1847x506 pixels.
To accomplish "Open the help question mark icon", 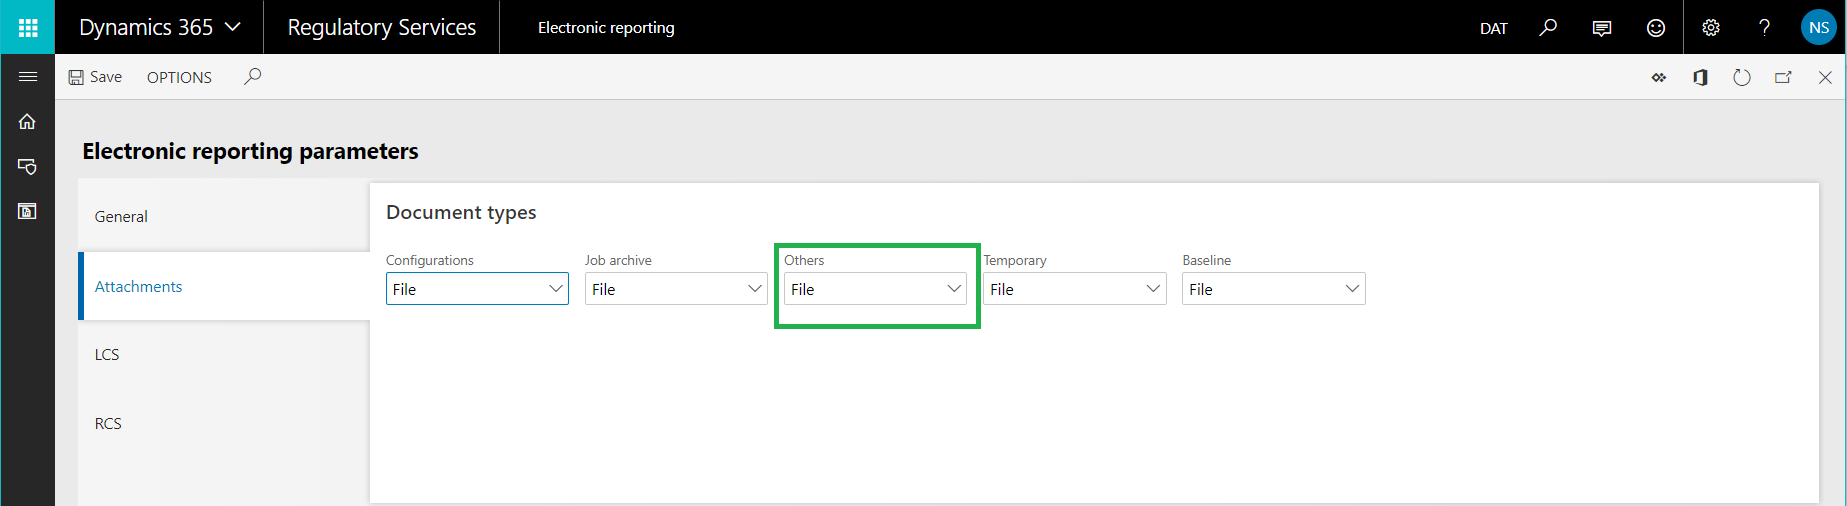I will (1765, 28).
